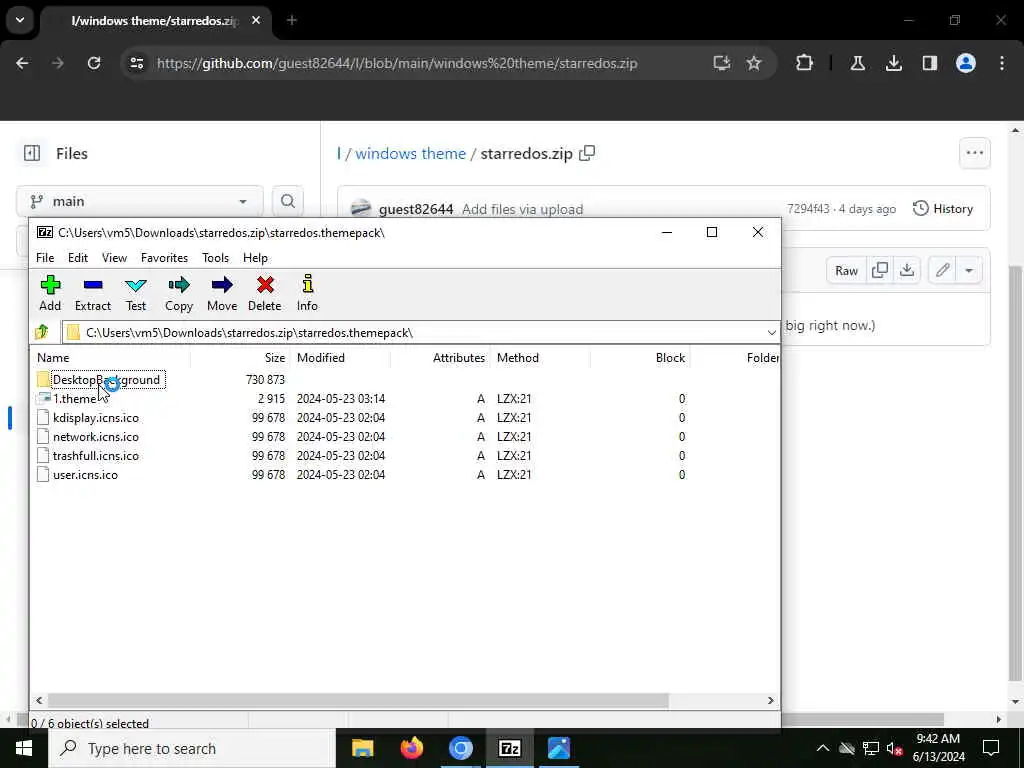Screen dimensions: 1024x768
Task: Click the Raw button on GitHub
Action: tap(846, 270)
